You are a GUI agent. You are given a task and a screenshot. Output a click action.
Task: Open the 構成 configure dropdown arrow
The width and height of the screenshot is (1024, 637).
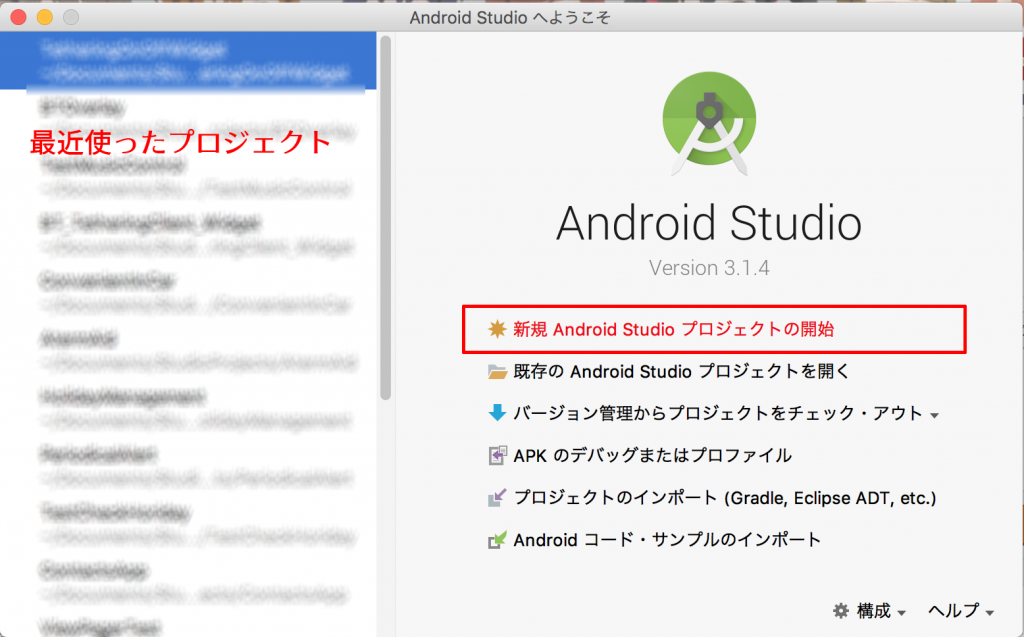(901, 613)
